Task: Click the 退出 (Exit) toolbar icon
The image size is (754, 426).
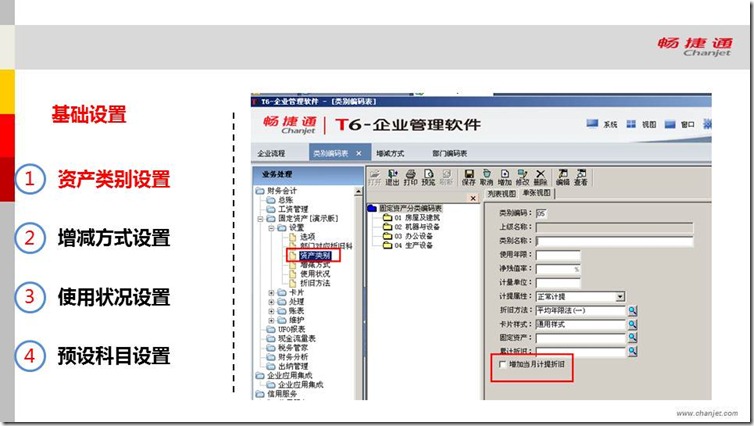Action: pyautogui.click(x=392, y=177)
